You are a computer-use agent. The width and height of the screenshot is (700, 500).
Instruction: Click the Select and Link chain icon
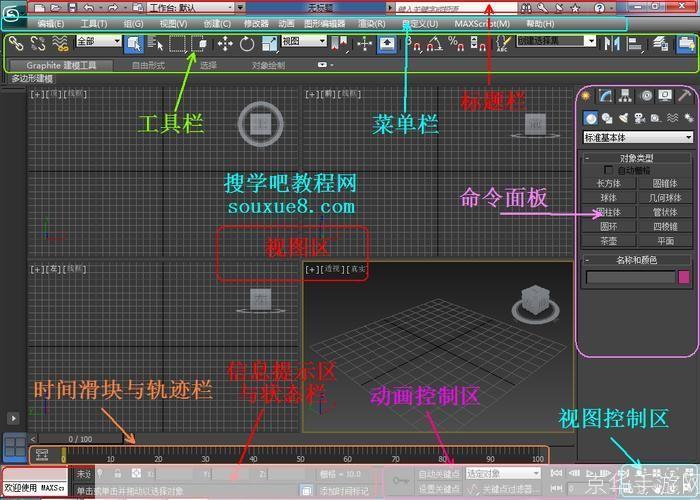coord(16,43)
